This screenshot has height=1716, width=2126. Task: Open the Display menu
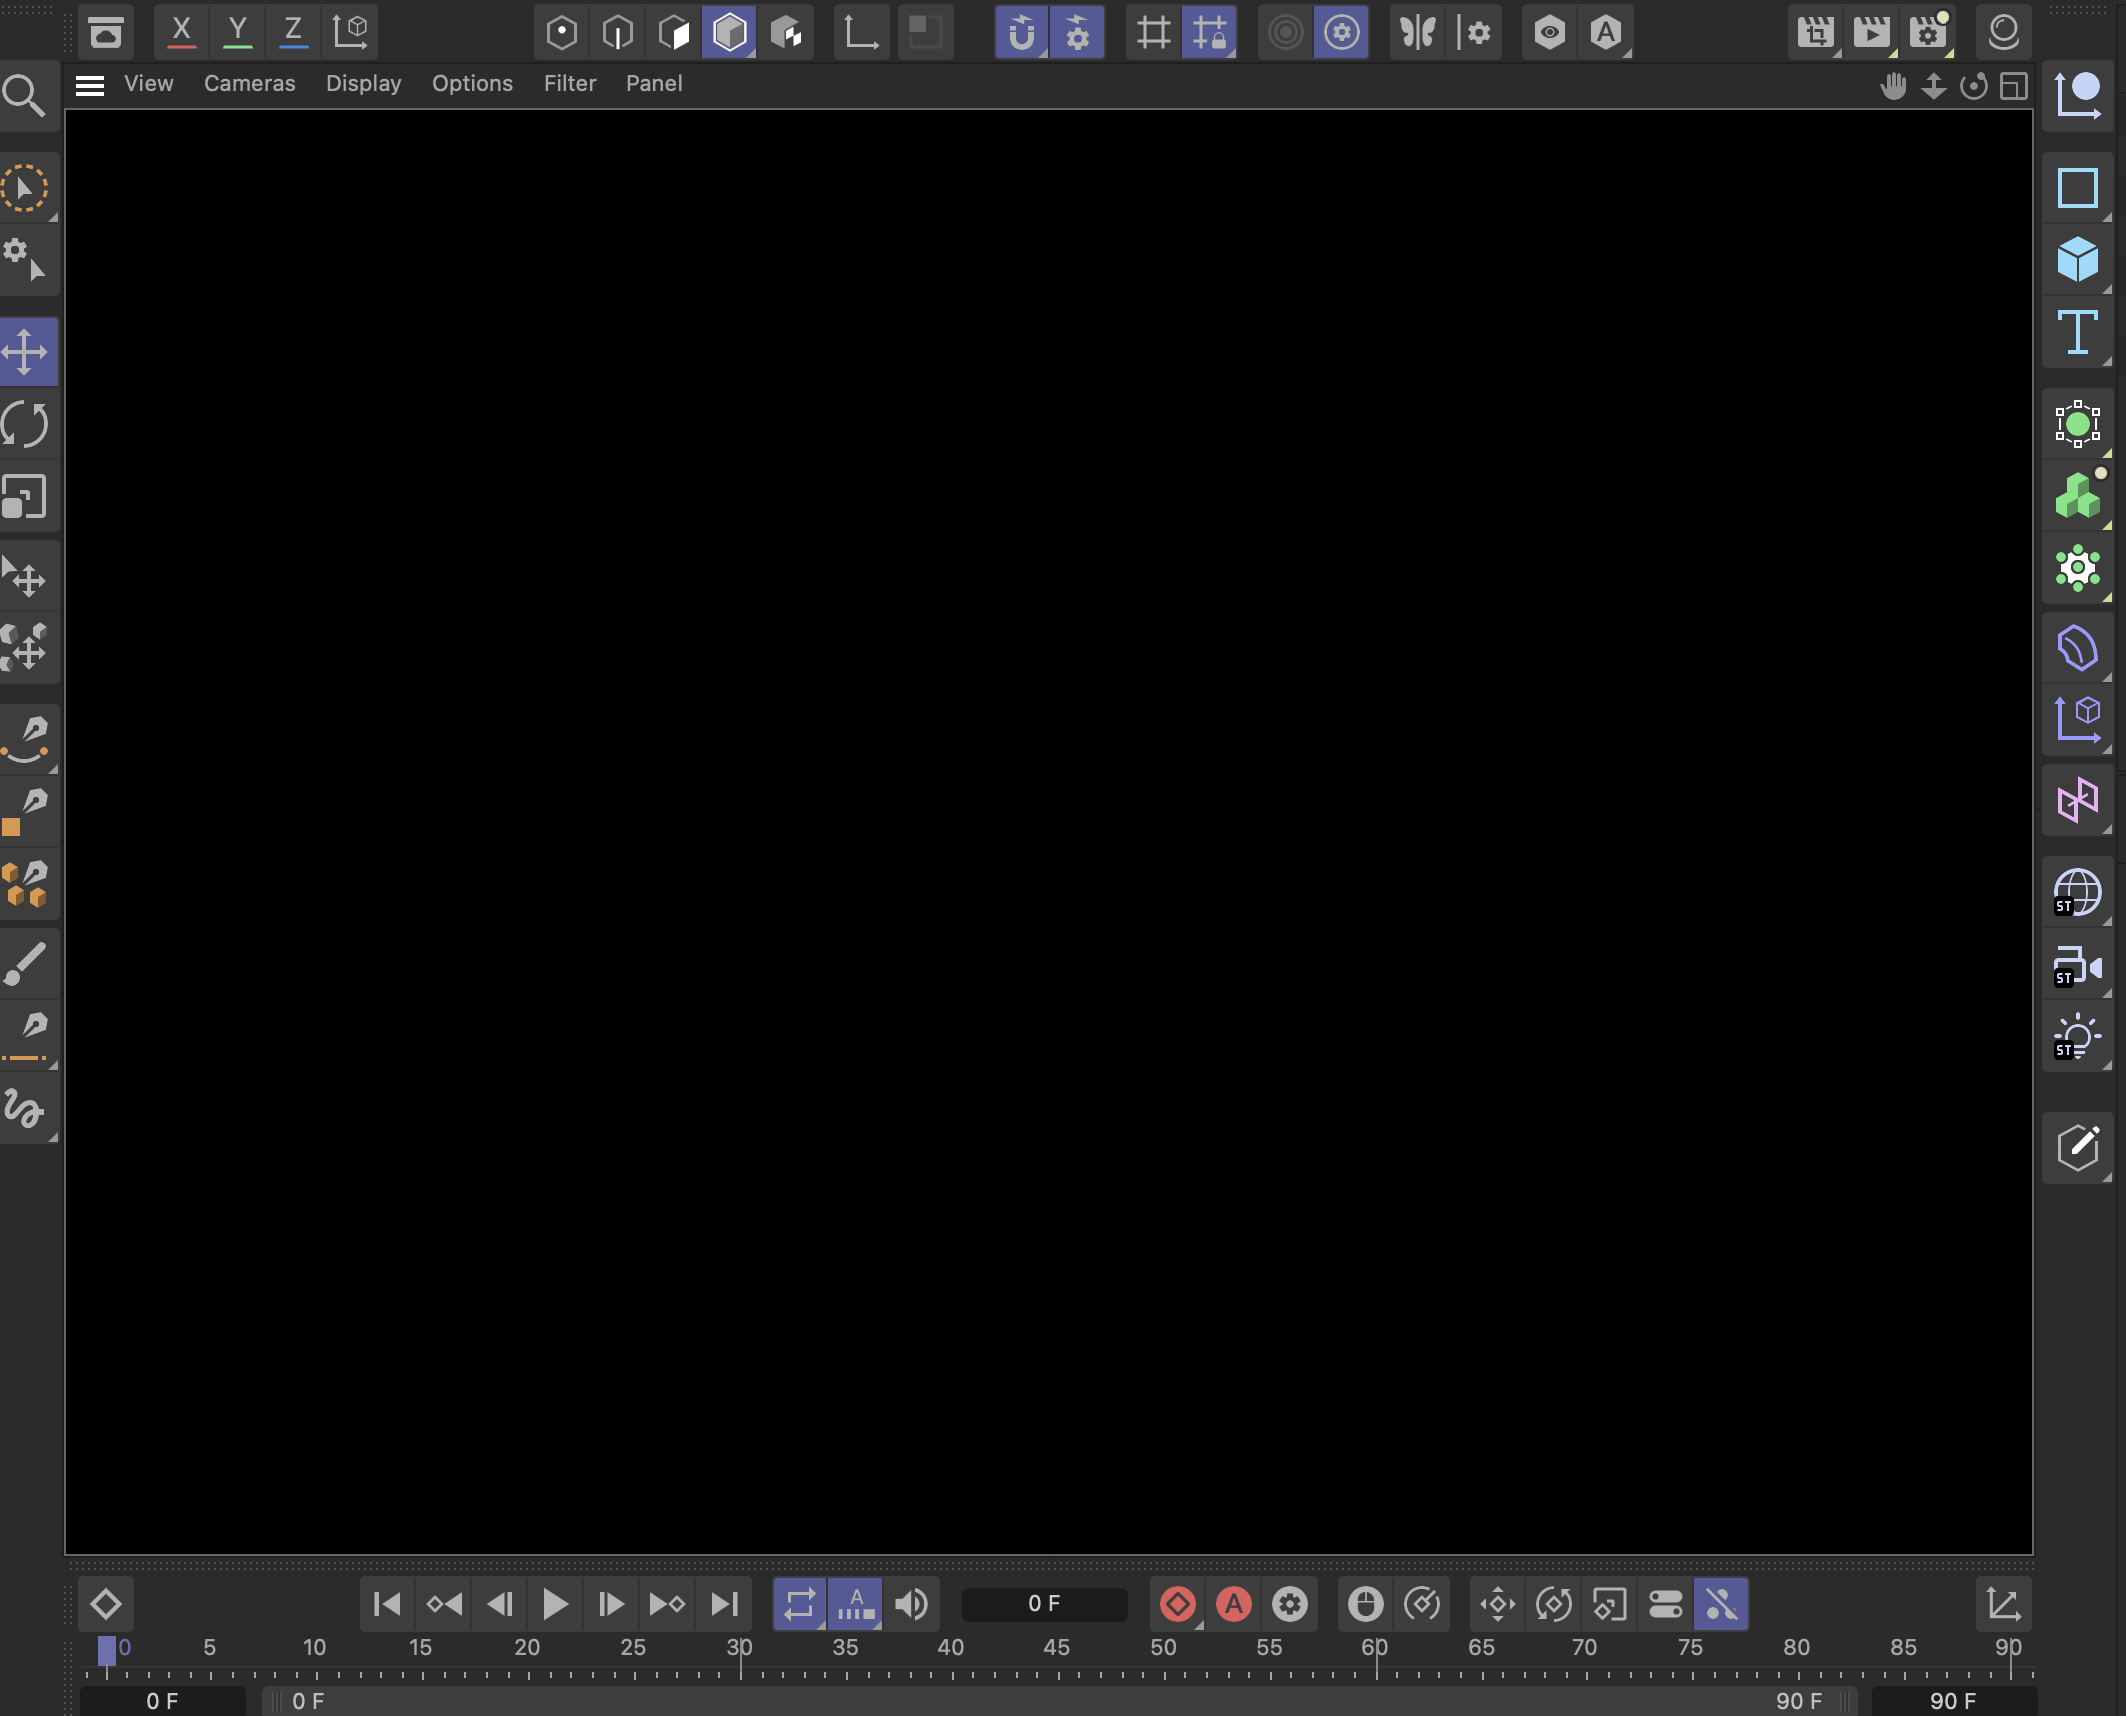364,84
